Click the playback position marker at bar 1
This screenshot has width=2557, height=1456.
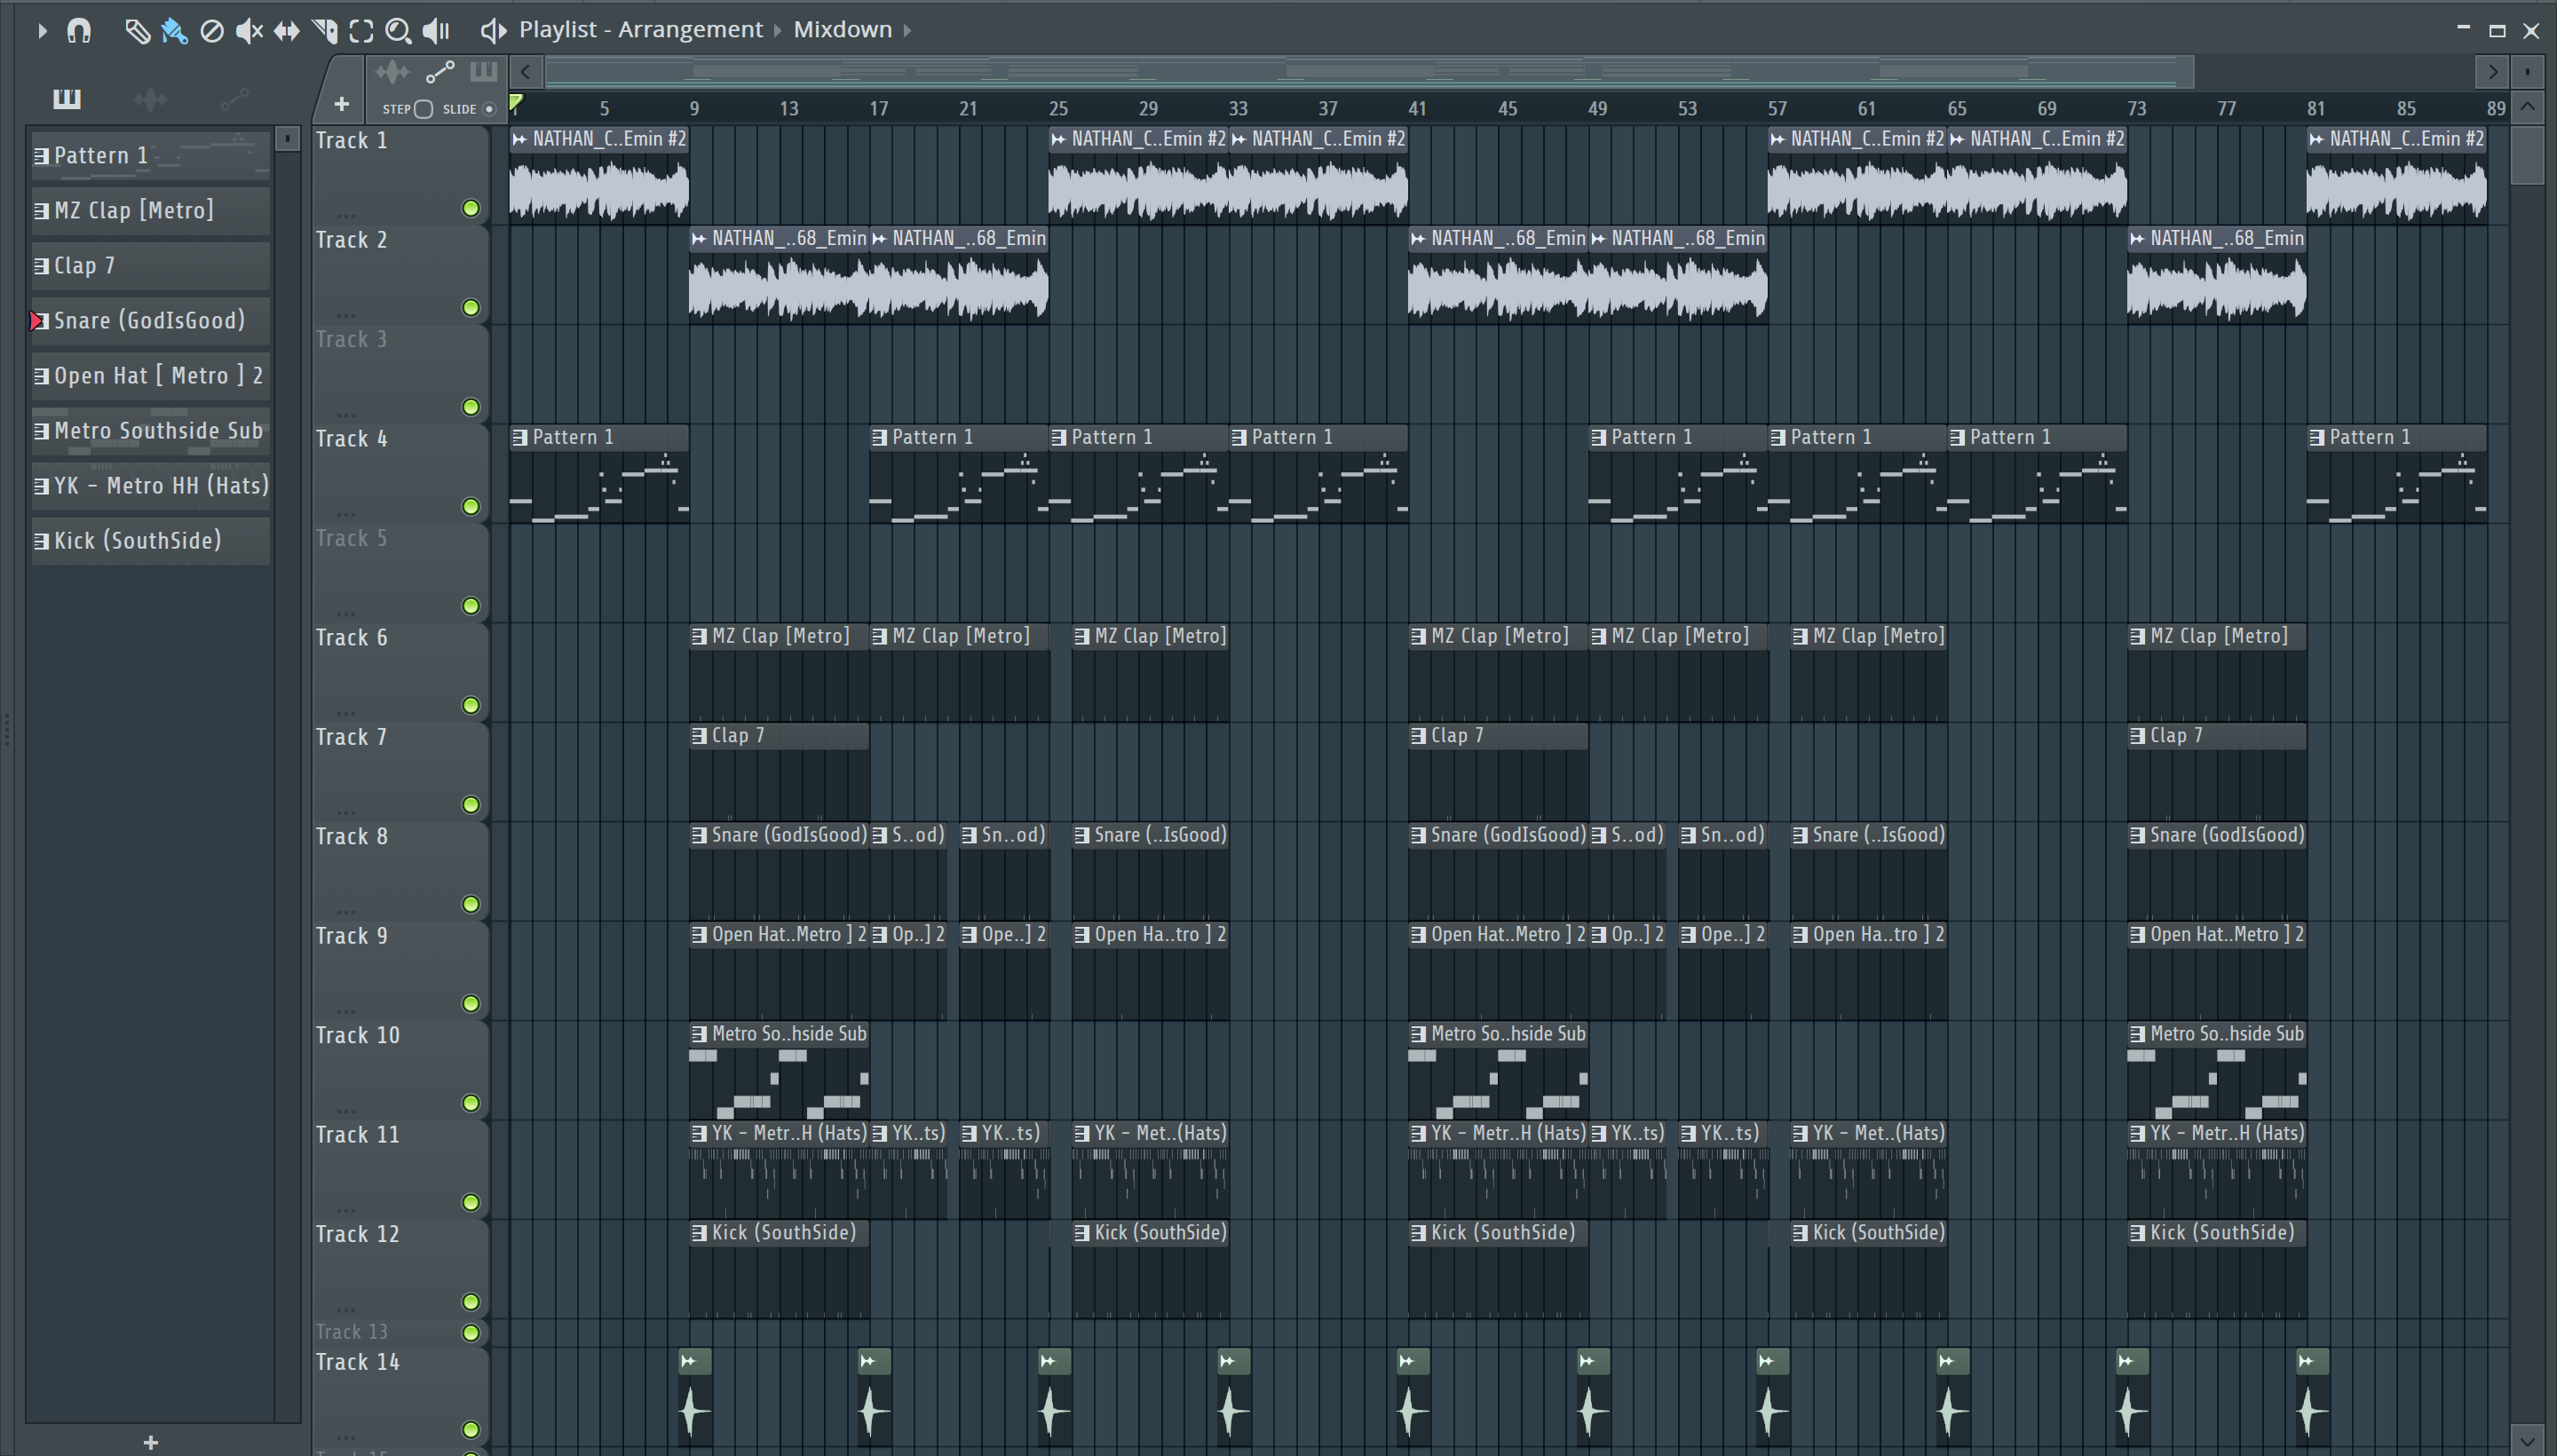pyautogui.click(x=516, y=102)
